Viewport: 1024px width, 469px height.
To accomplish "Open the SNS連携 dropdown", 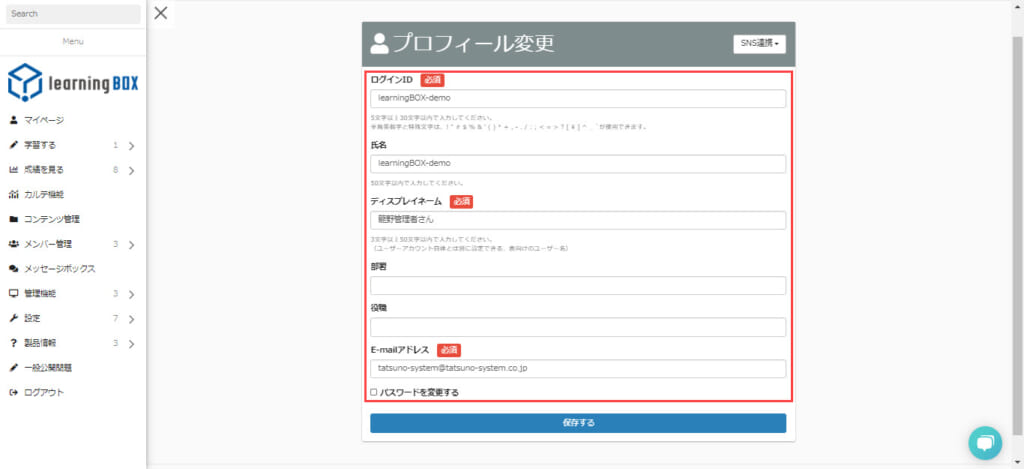I will coord(760,44).
